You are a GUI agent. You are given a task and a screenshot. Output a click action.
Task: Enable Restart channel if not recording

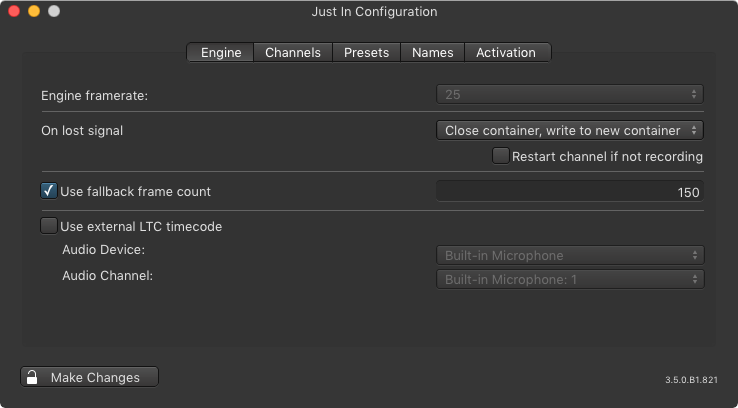click(500, 156)
